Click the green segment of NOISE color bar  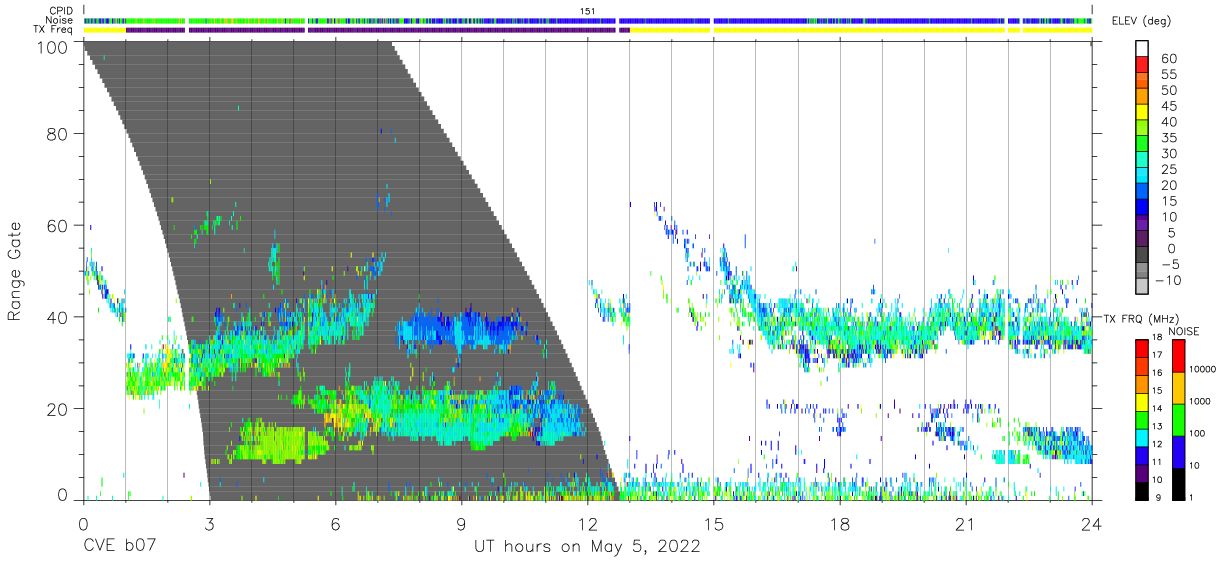[x=1178, y=419]
